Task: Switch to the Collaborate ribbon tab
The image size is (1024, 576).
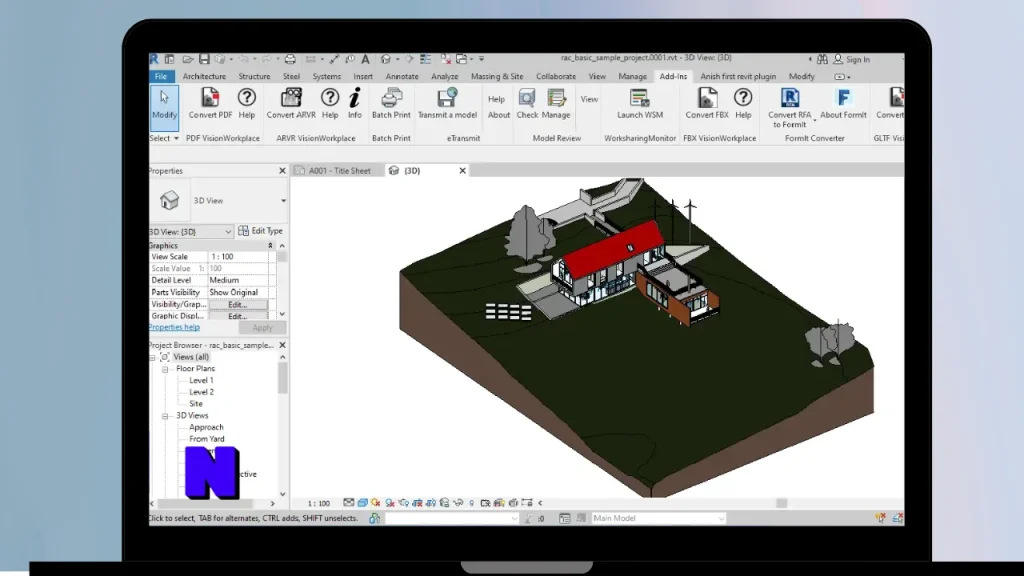Action: 556,76
